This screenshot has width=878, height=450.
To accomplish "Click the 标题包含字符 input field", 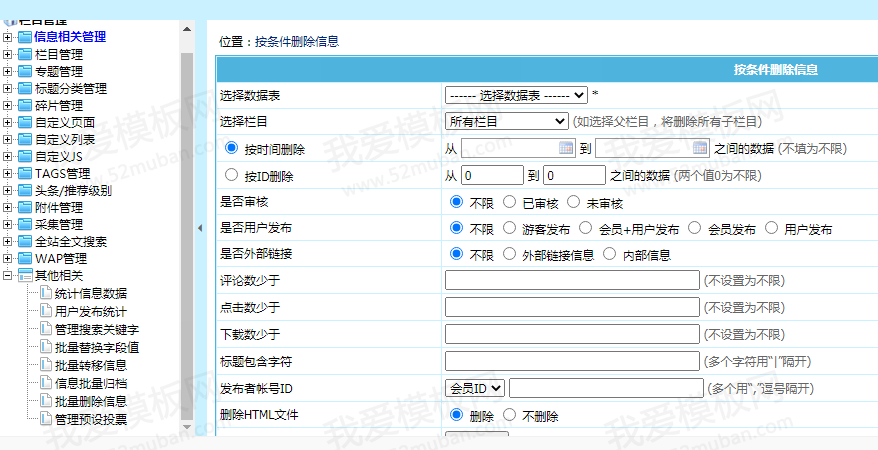I will tap(572, 361).
